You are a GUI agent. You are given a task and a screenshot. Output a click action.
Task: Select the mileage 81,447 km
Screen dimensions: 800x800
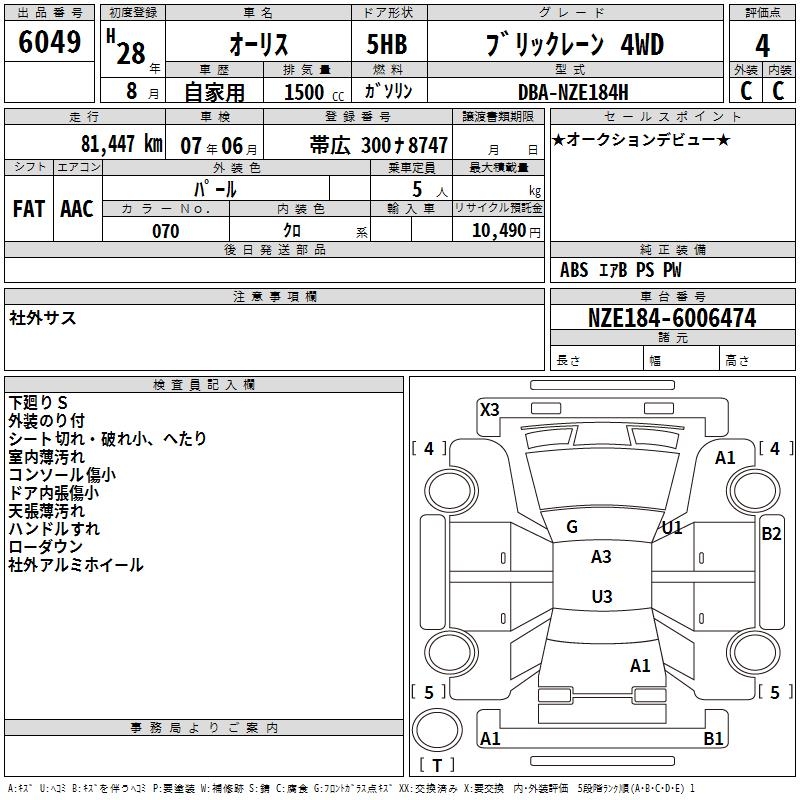tap(121, 143)
